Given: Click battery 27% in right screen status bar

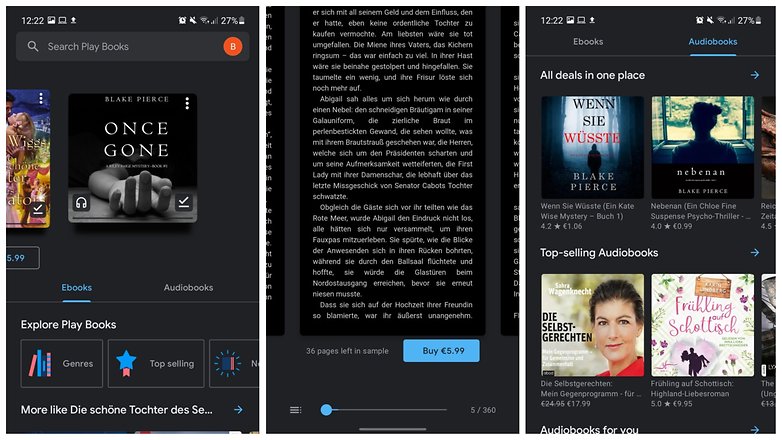Looking at the screenshot, I should point(750,20).
